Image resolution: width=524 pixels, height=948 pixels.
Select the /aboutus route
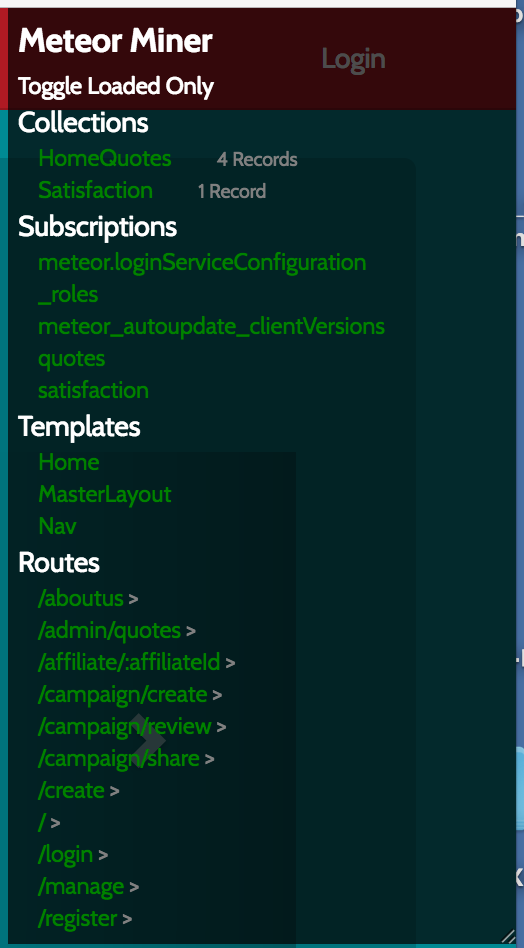(x=80, y=599)
